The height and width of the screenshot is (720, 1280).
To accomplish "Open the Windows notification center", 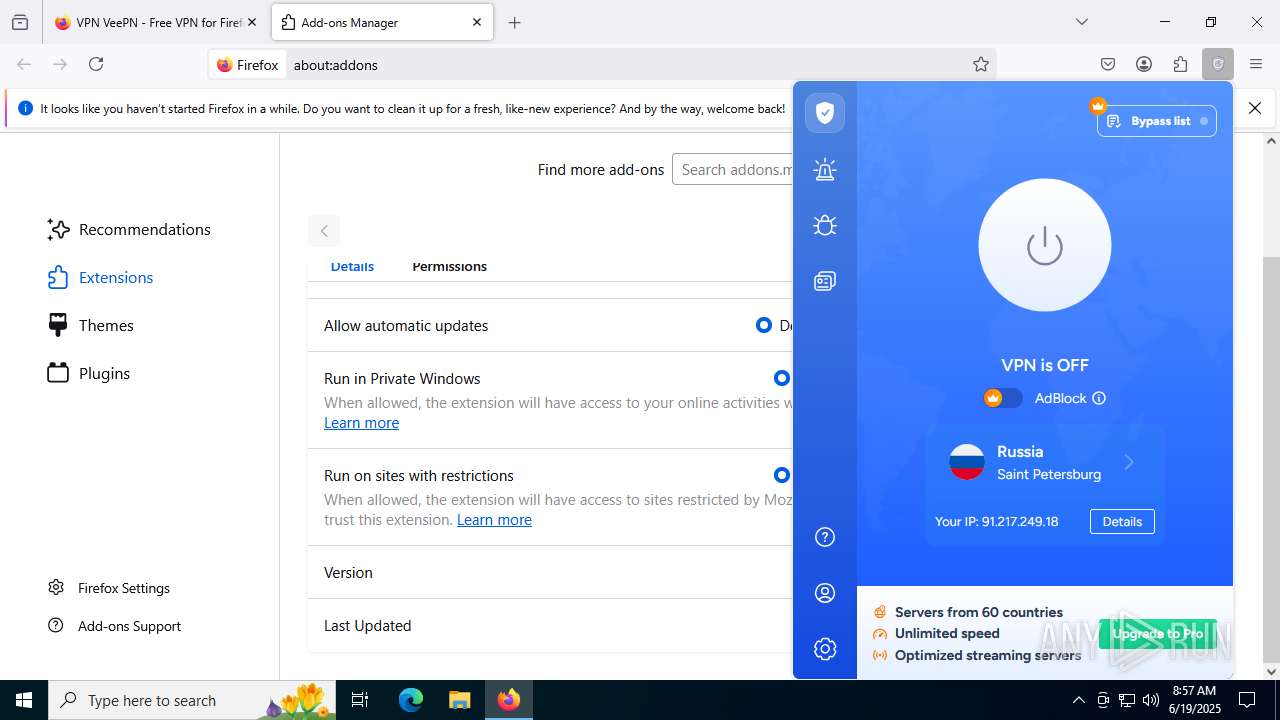I will pyautogui.click(x=1247, y=700).
